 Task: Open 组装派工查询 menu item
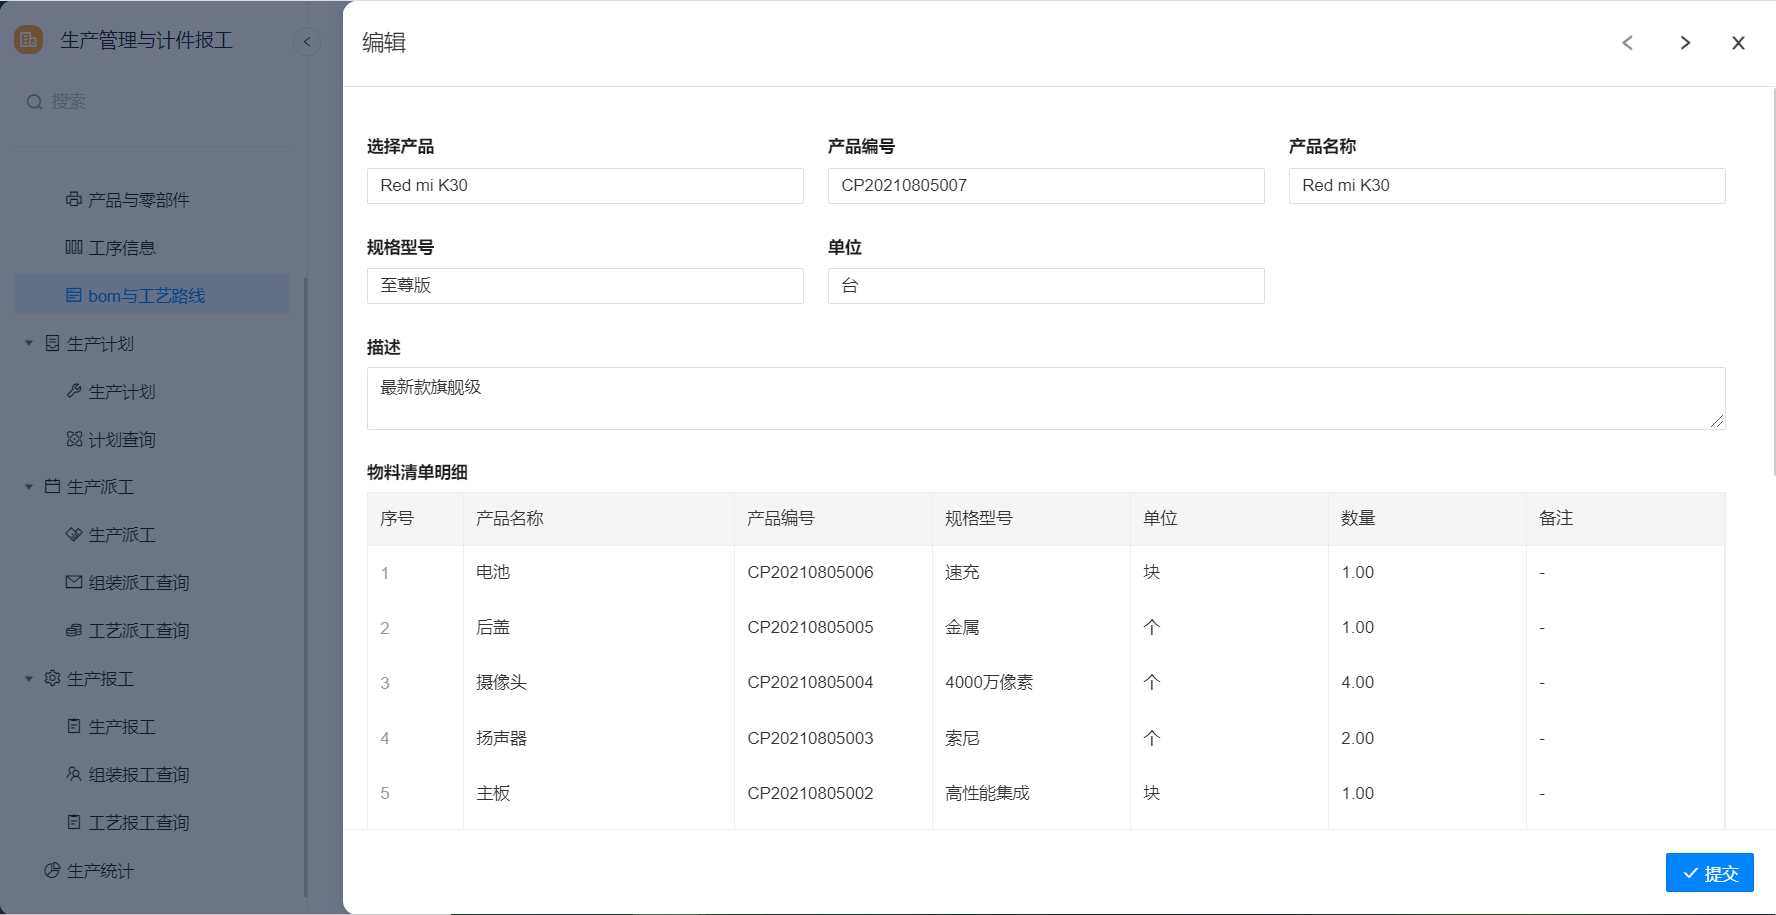click(152, 583)
